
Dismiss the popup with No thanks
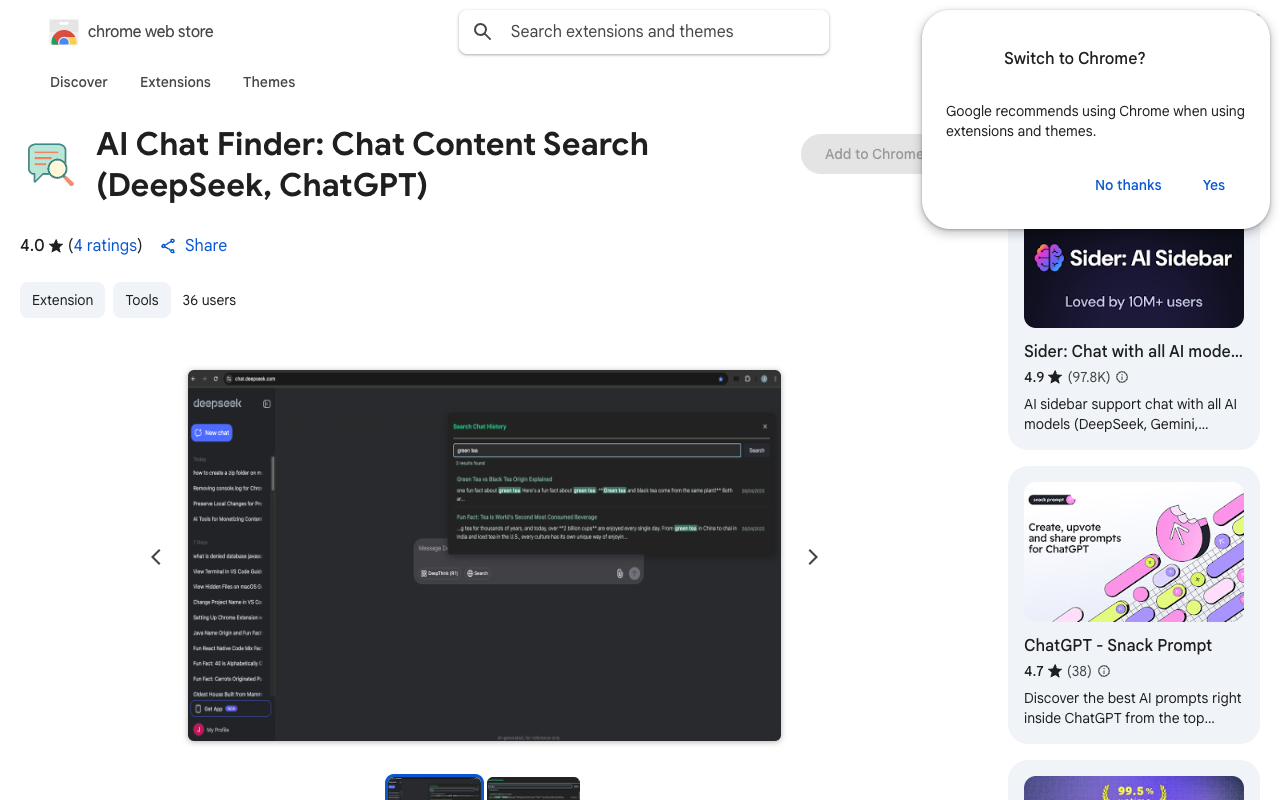click(1128, 185)
